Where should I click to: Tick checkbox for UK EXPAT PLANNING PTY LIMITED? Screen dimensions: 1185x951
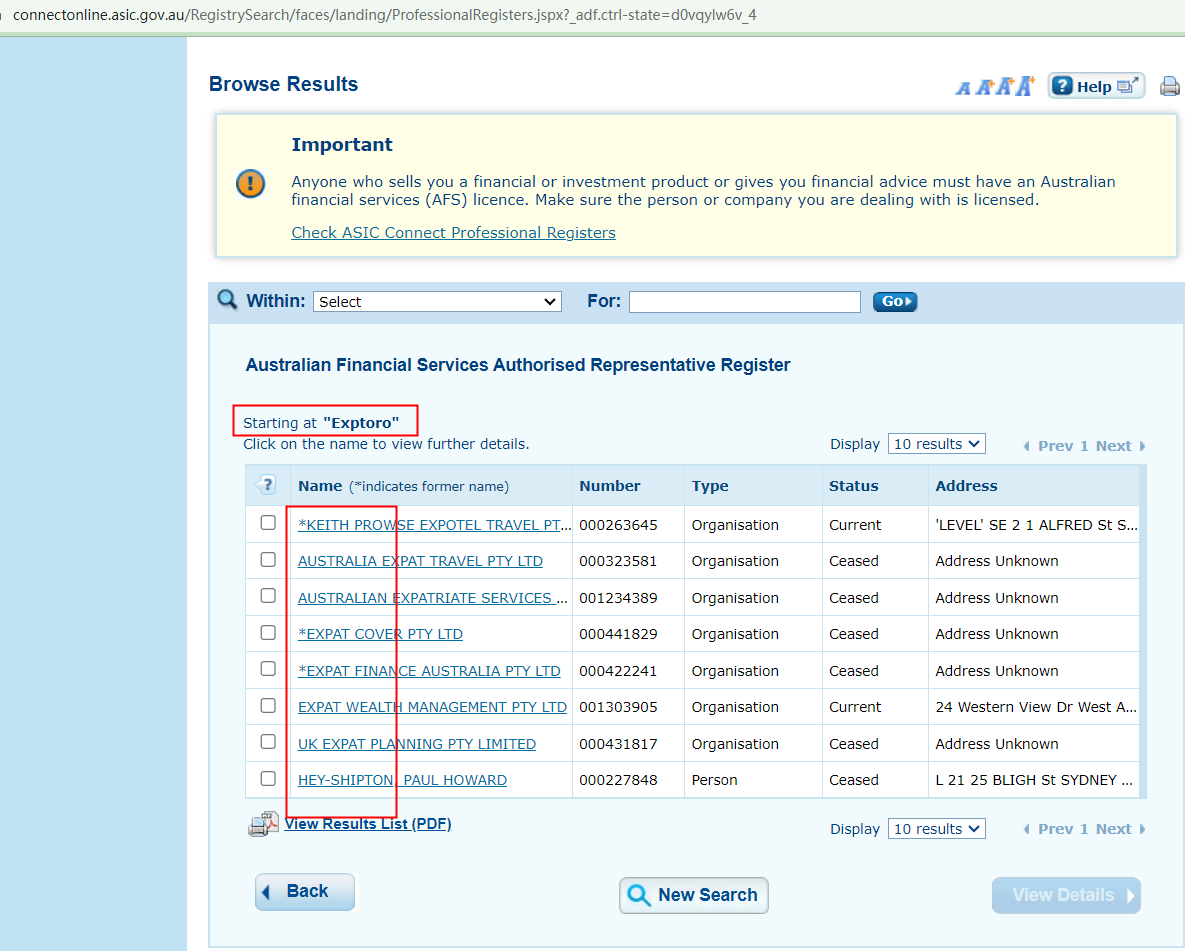point(268,742)
